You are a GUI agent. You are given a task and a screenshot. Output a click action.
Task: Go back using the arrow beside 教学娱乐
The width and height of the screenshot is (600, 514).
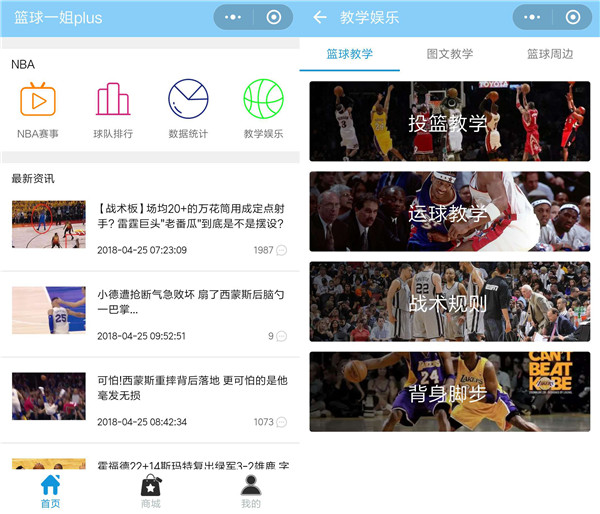pos(320,17)
